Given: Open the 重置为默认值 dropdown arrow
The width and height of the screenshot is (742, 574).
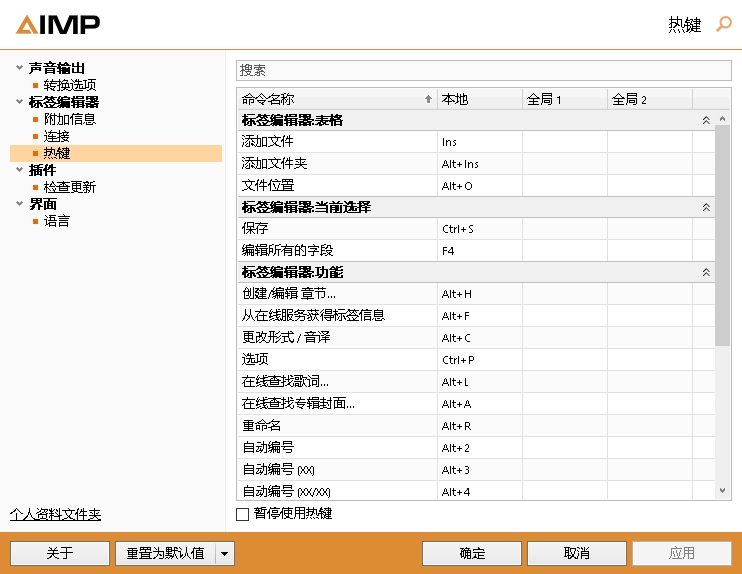Looking at the screenshot, I should [x=225, y=553].
